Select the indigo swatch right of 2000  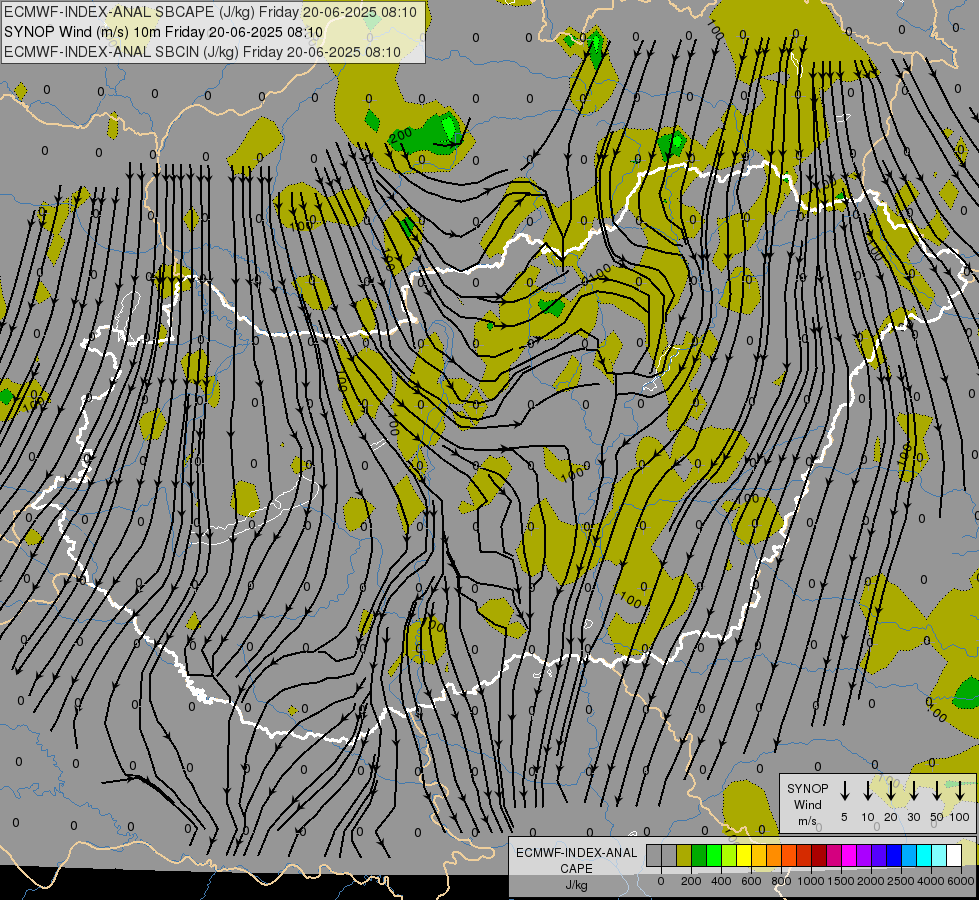pyautogui.click(x=879, y=855)
